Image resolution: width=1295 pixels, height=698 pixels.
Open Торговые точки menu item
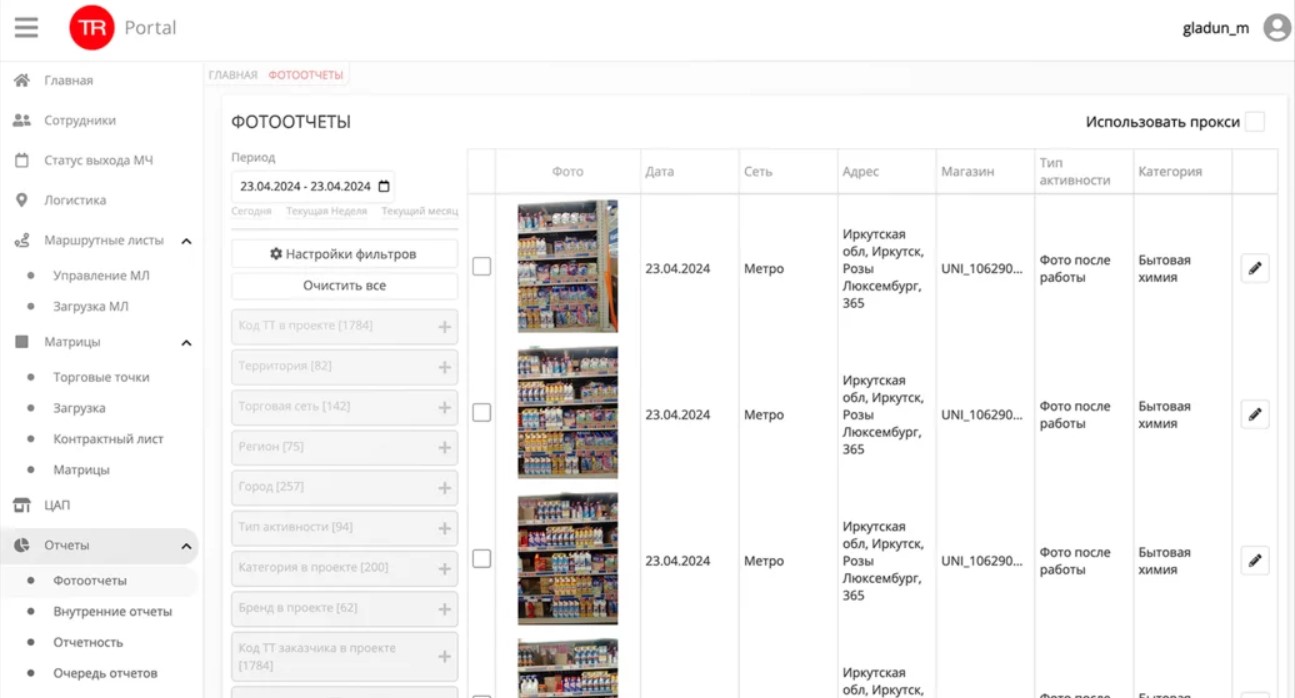click(101, 377)
